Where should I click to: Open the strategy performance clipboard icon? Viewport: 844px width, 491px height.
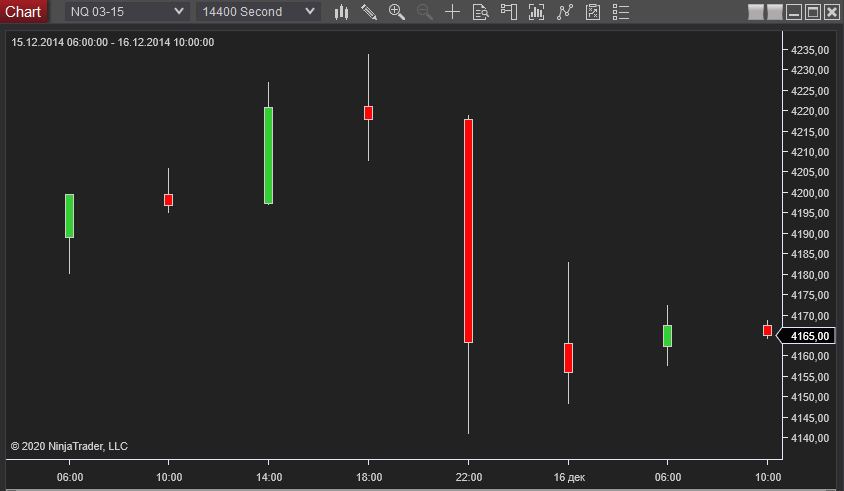pos(593,12)
